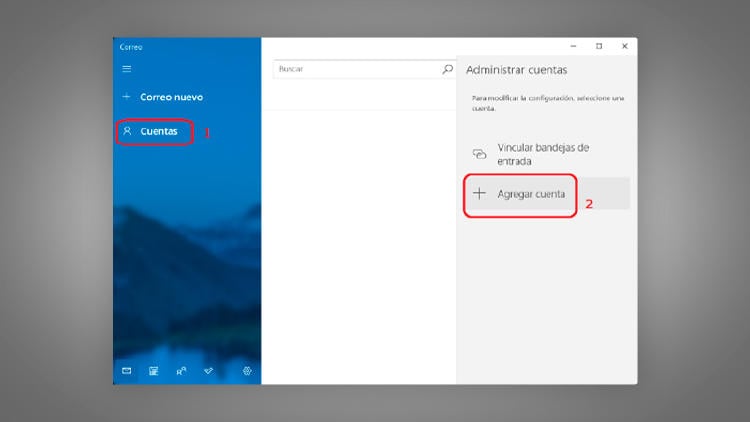
Task: Click the magnifier search icon
Action: pyautogui.click(x=447, y=69)
